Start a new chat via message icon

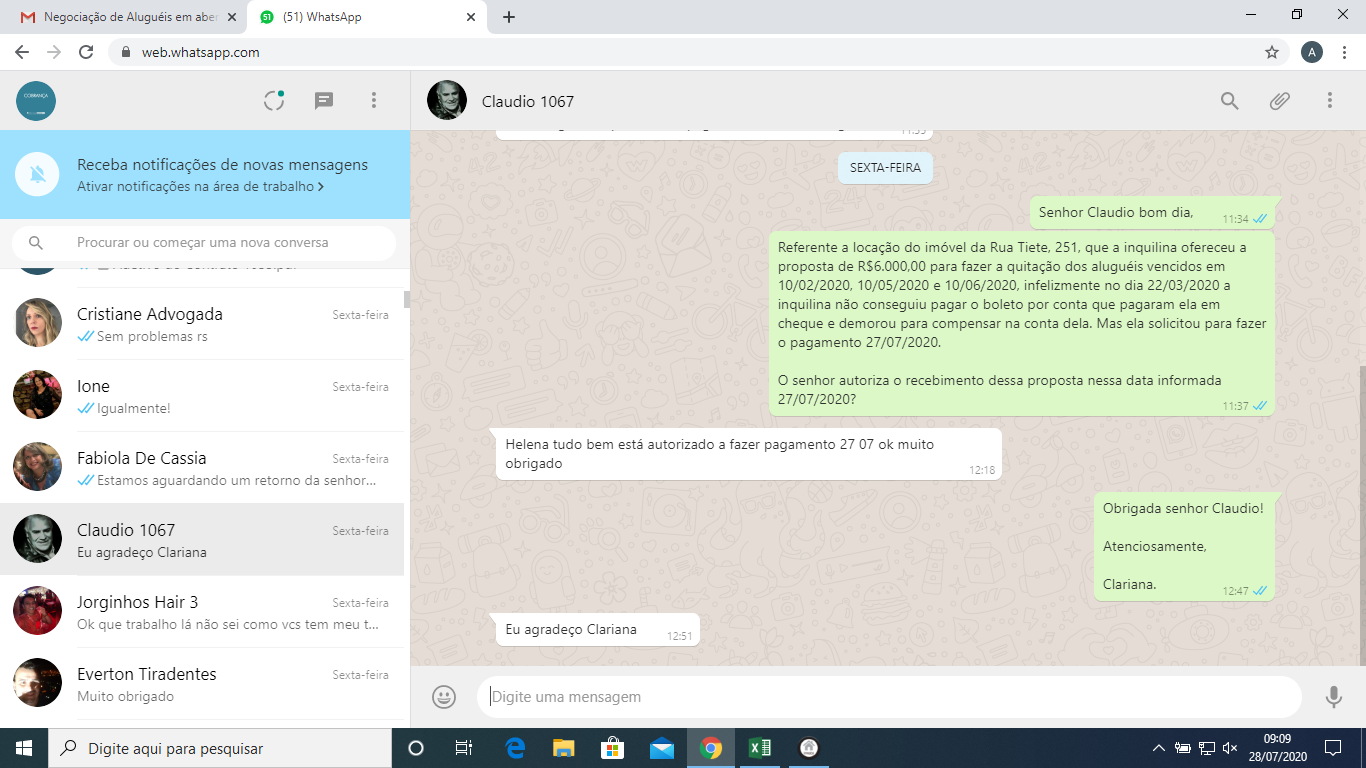click(324, 100)
